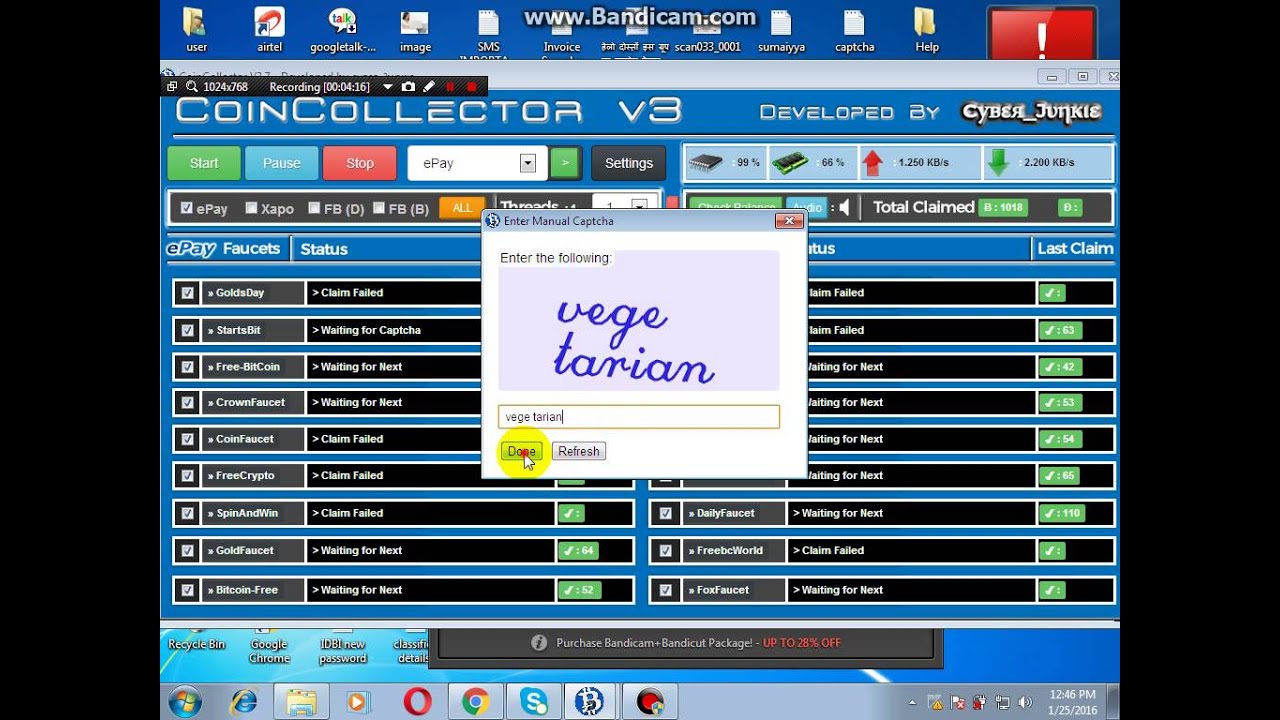1280x720 pixels.
Task: Enable the FB (B) checkbox
Action: tap(379, 208)
